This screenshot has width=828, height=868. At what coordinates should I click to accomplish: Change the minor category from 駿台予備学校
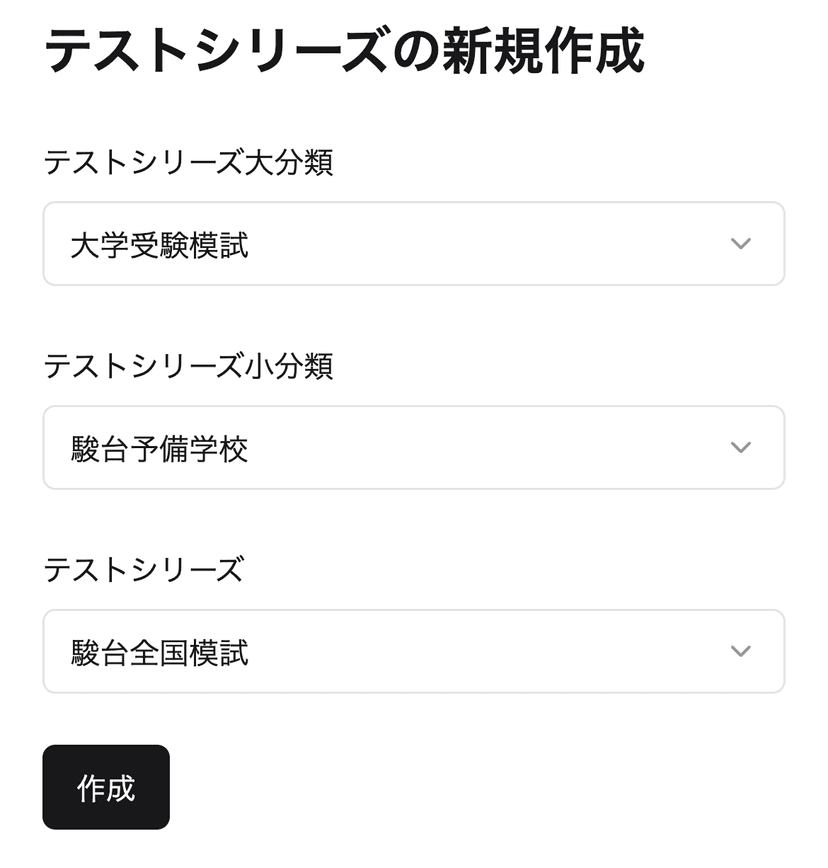click(413, 447)
